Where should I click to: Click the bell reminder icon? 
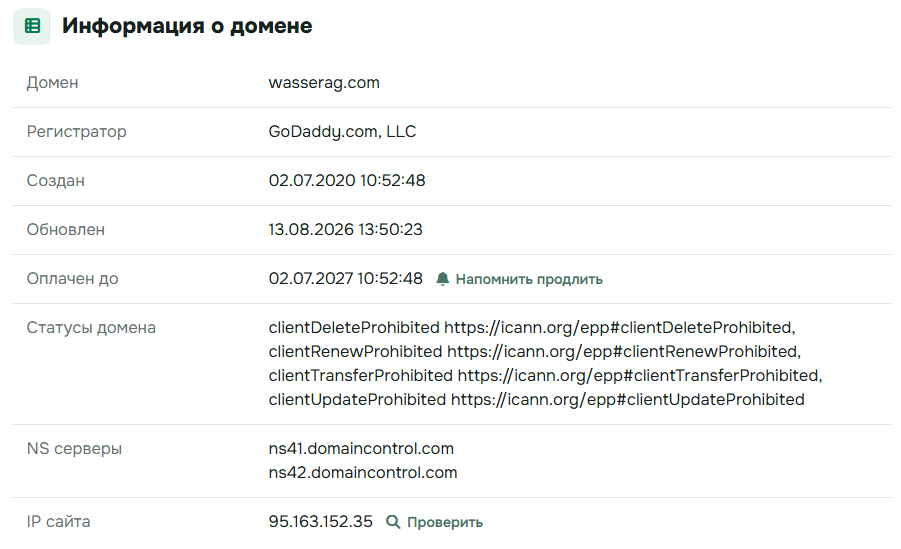point(442,279)
